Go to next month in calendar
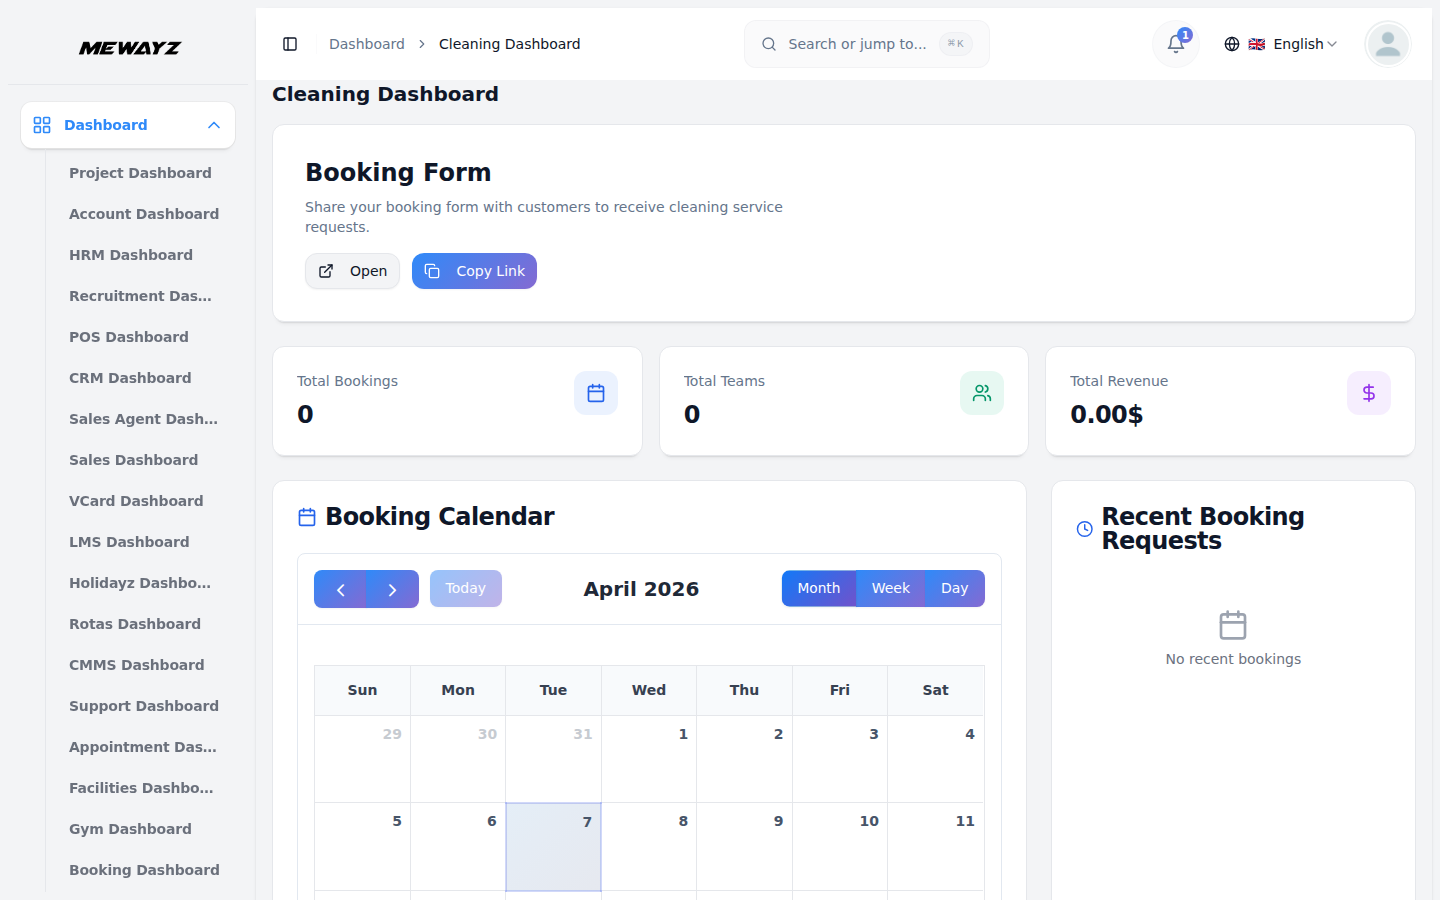1440x900 pixels. pos(393,589)
